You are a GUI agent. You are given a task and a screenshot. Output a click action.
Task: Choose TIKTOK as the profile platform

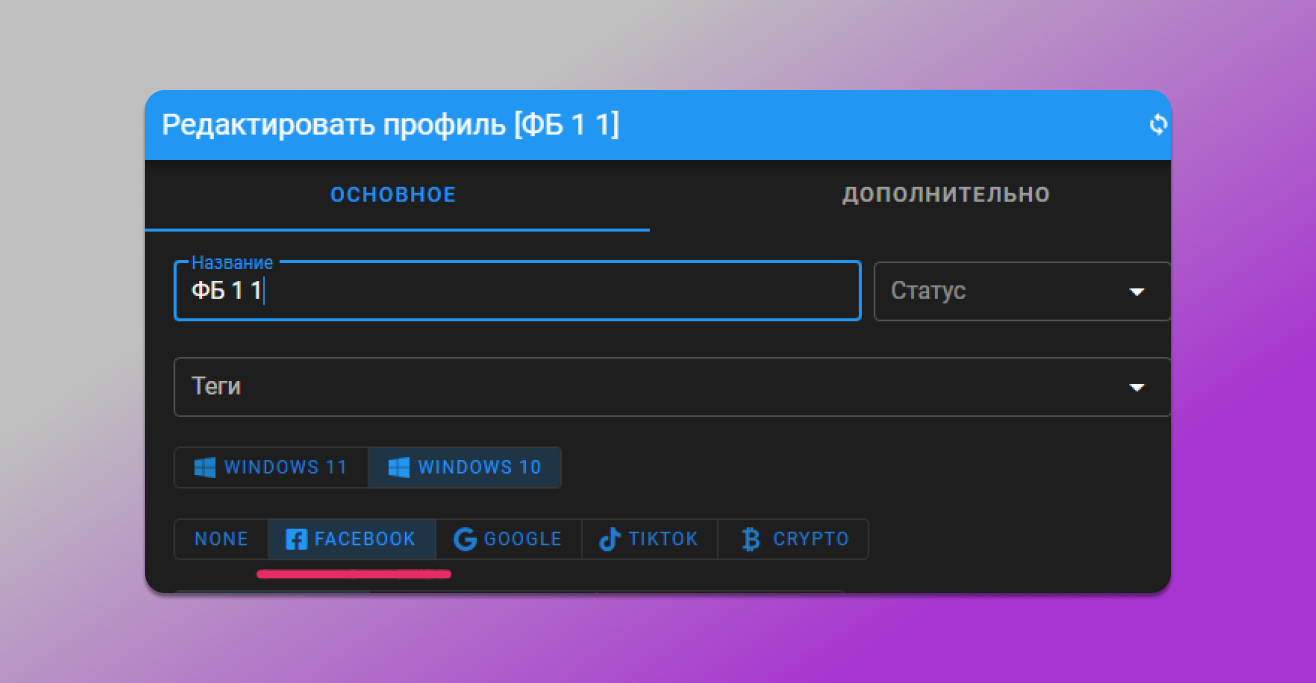click(x=650, y=539)
